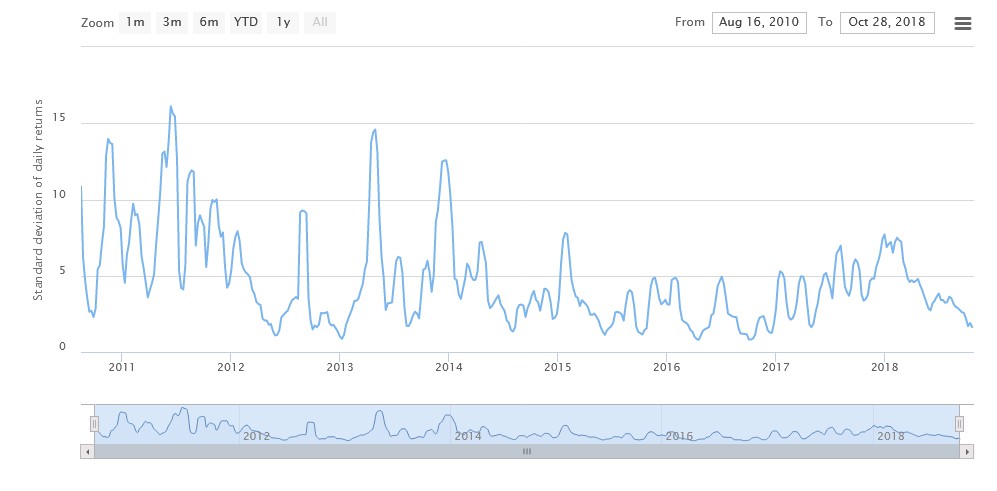The width and height of the screenshot is (997, 491).
Task: Set zoom range to 1m
Action: pyautogui.click(x=135, y=22)
